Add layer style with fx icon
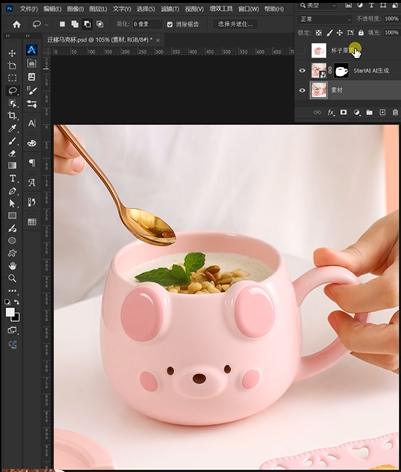The height and width of the screenshot is (472, 401). tap(330, 113)
